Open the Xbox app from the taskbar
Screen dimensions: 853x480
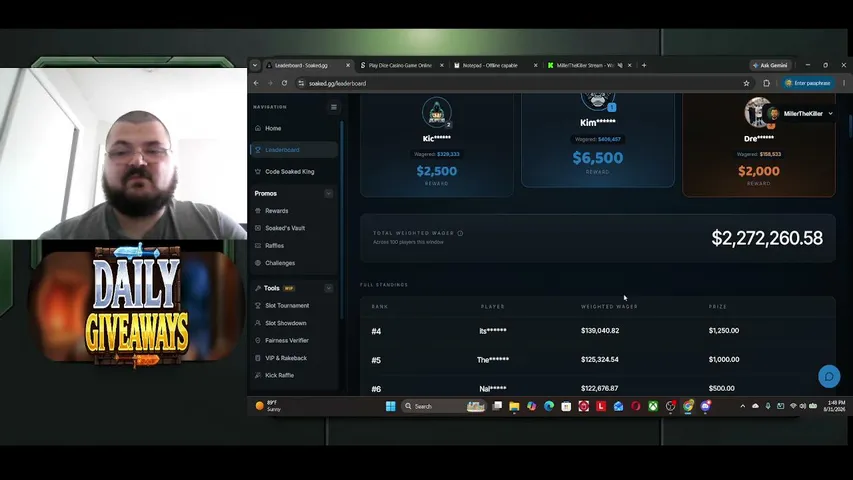click(x=653, y=407)
